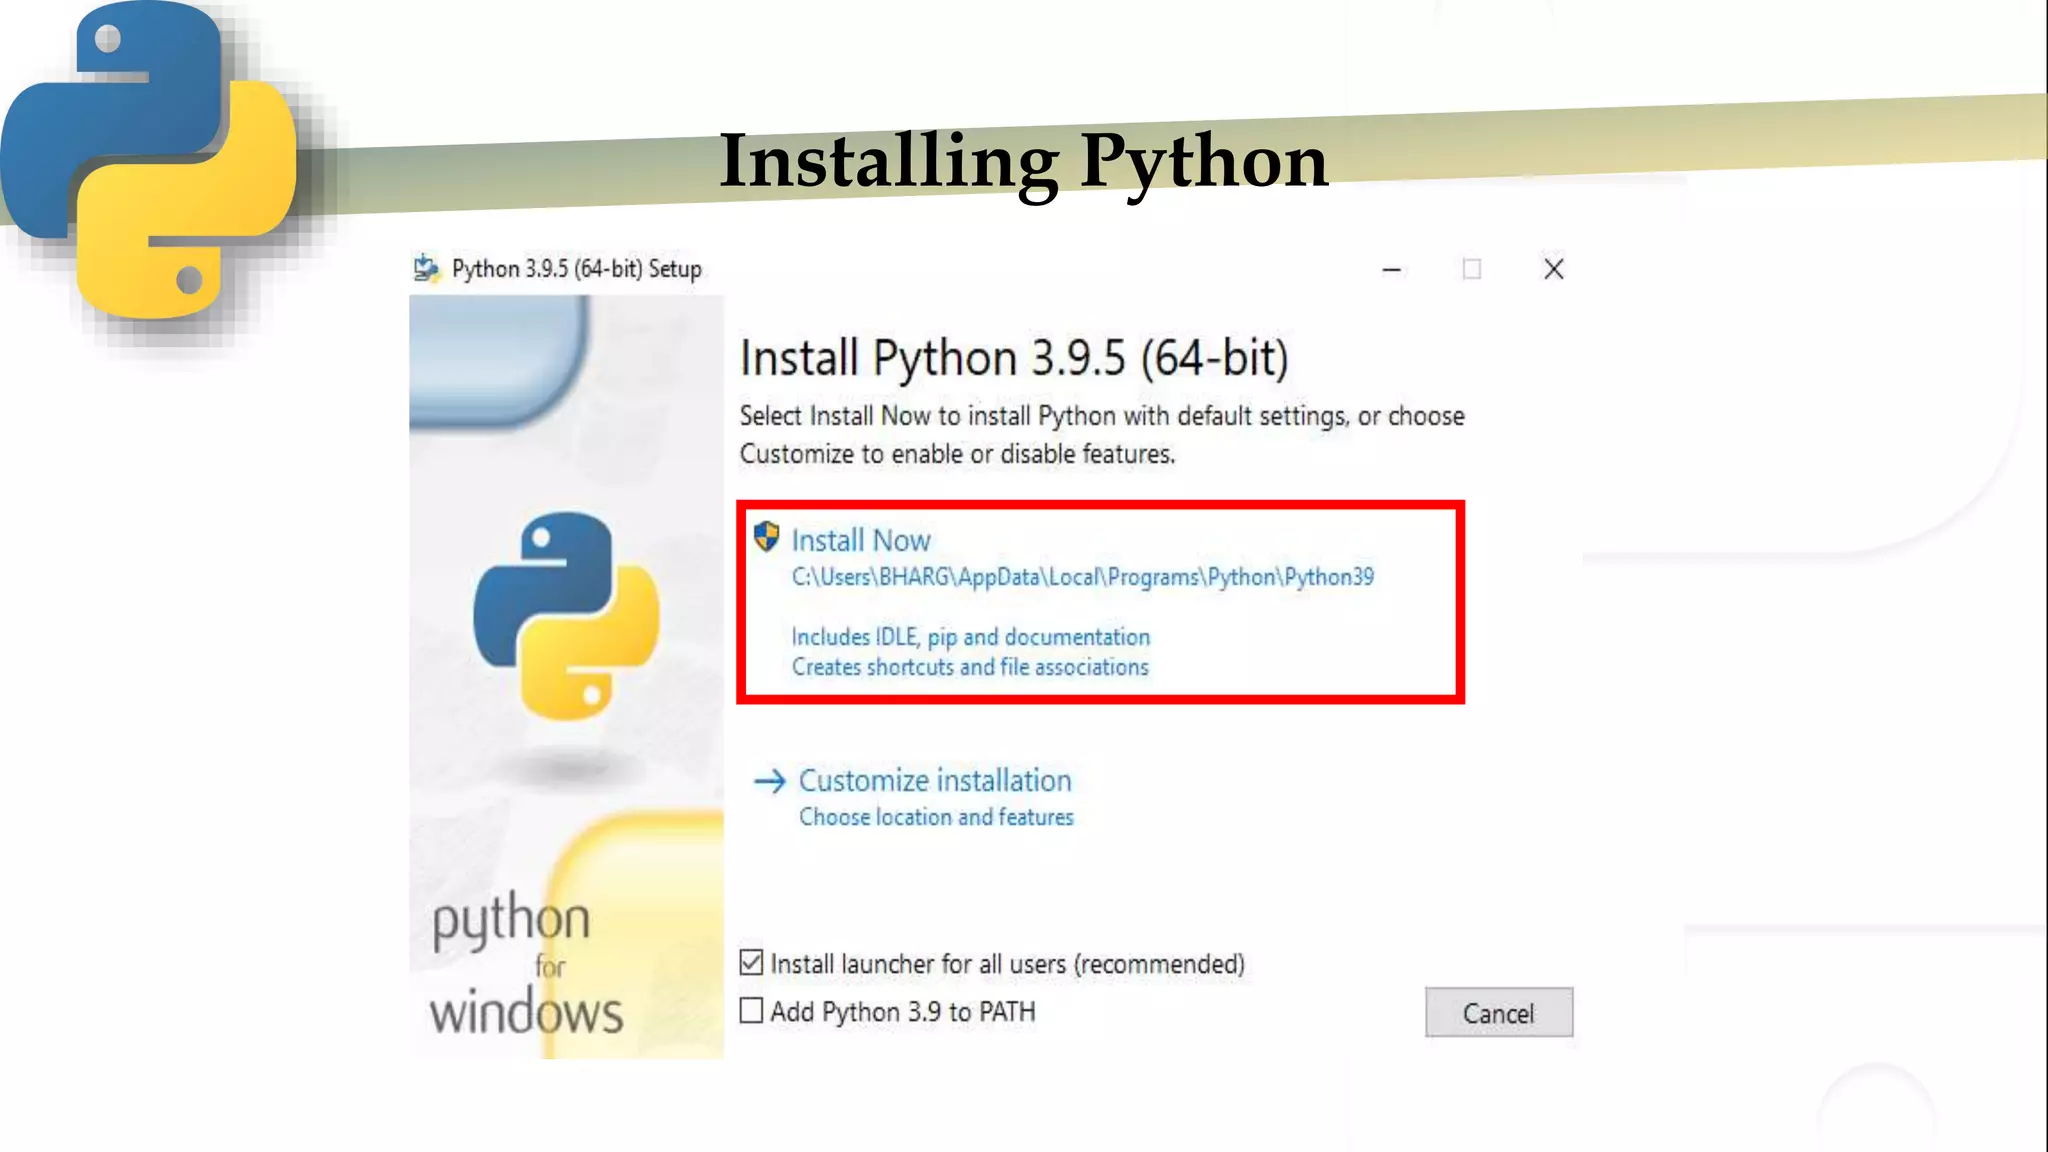The width and height of the screenshot is (2048, 1152).
Task: Click the Installing Python slide title
Action: [x=1023, y=160]
